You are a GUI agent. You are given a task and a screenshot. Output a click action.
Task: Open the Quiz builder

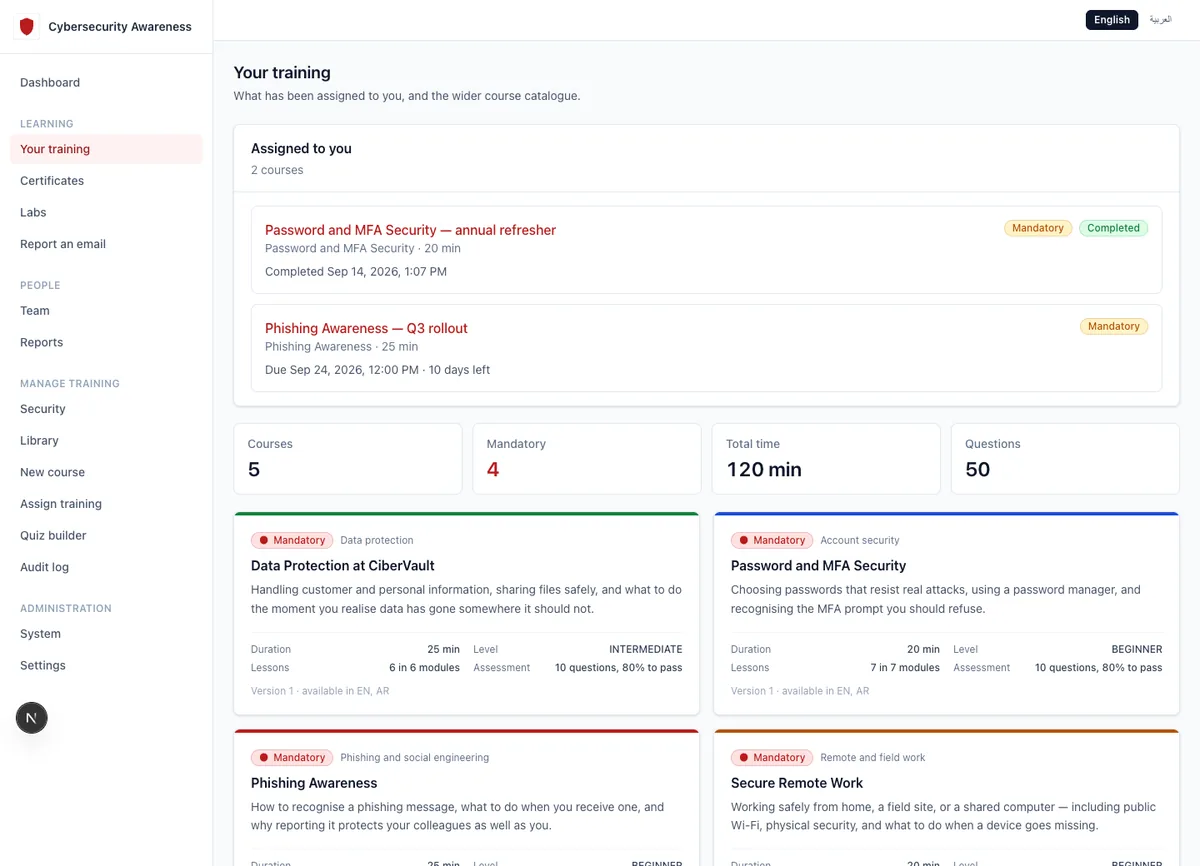(x=106, y=536)
